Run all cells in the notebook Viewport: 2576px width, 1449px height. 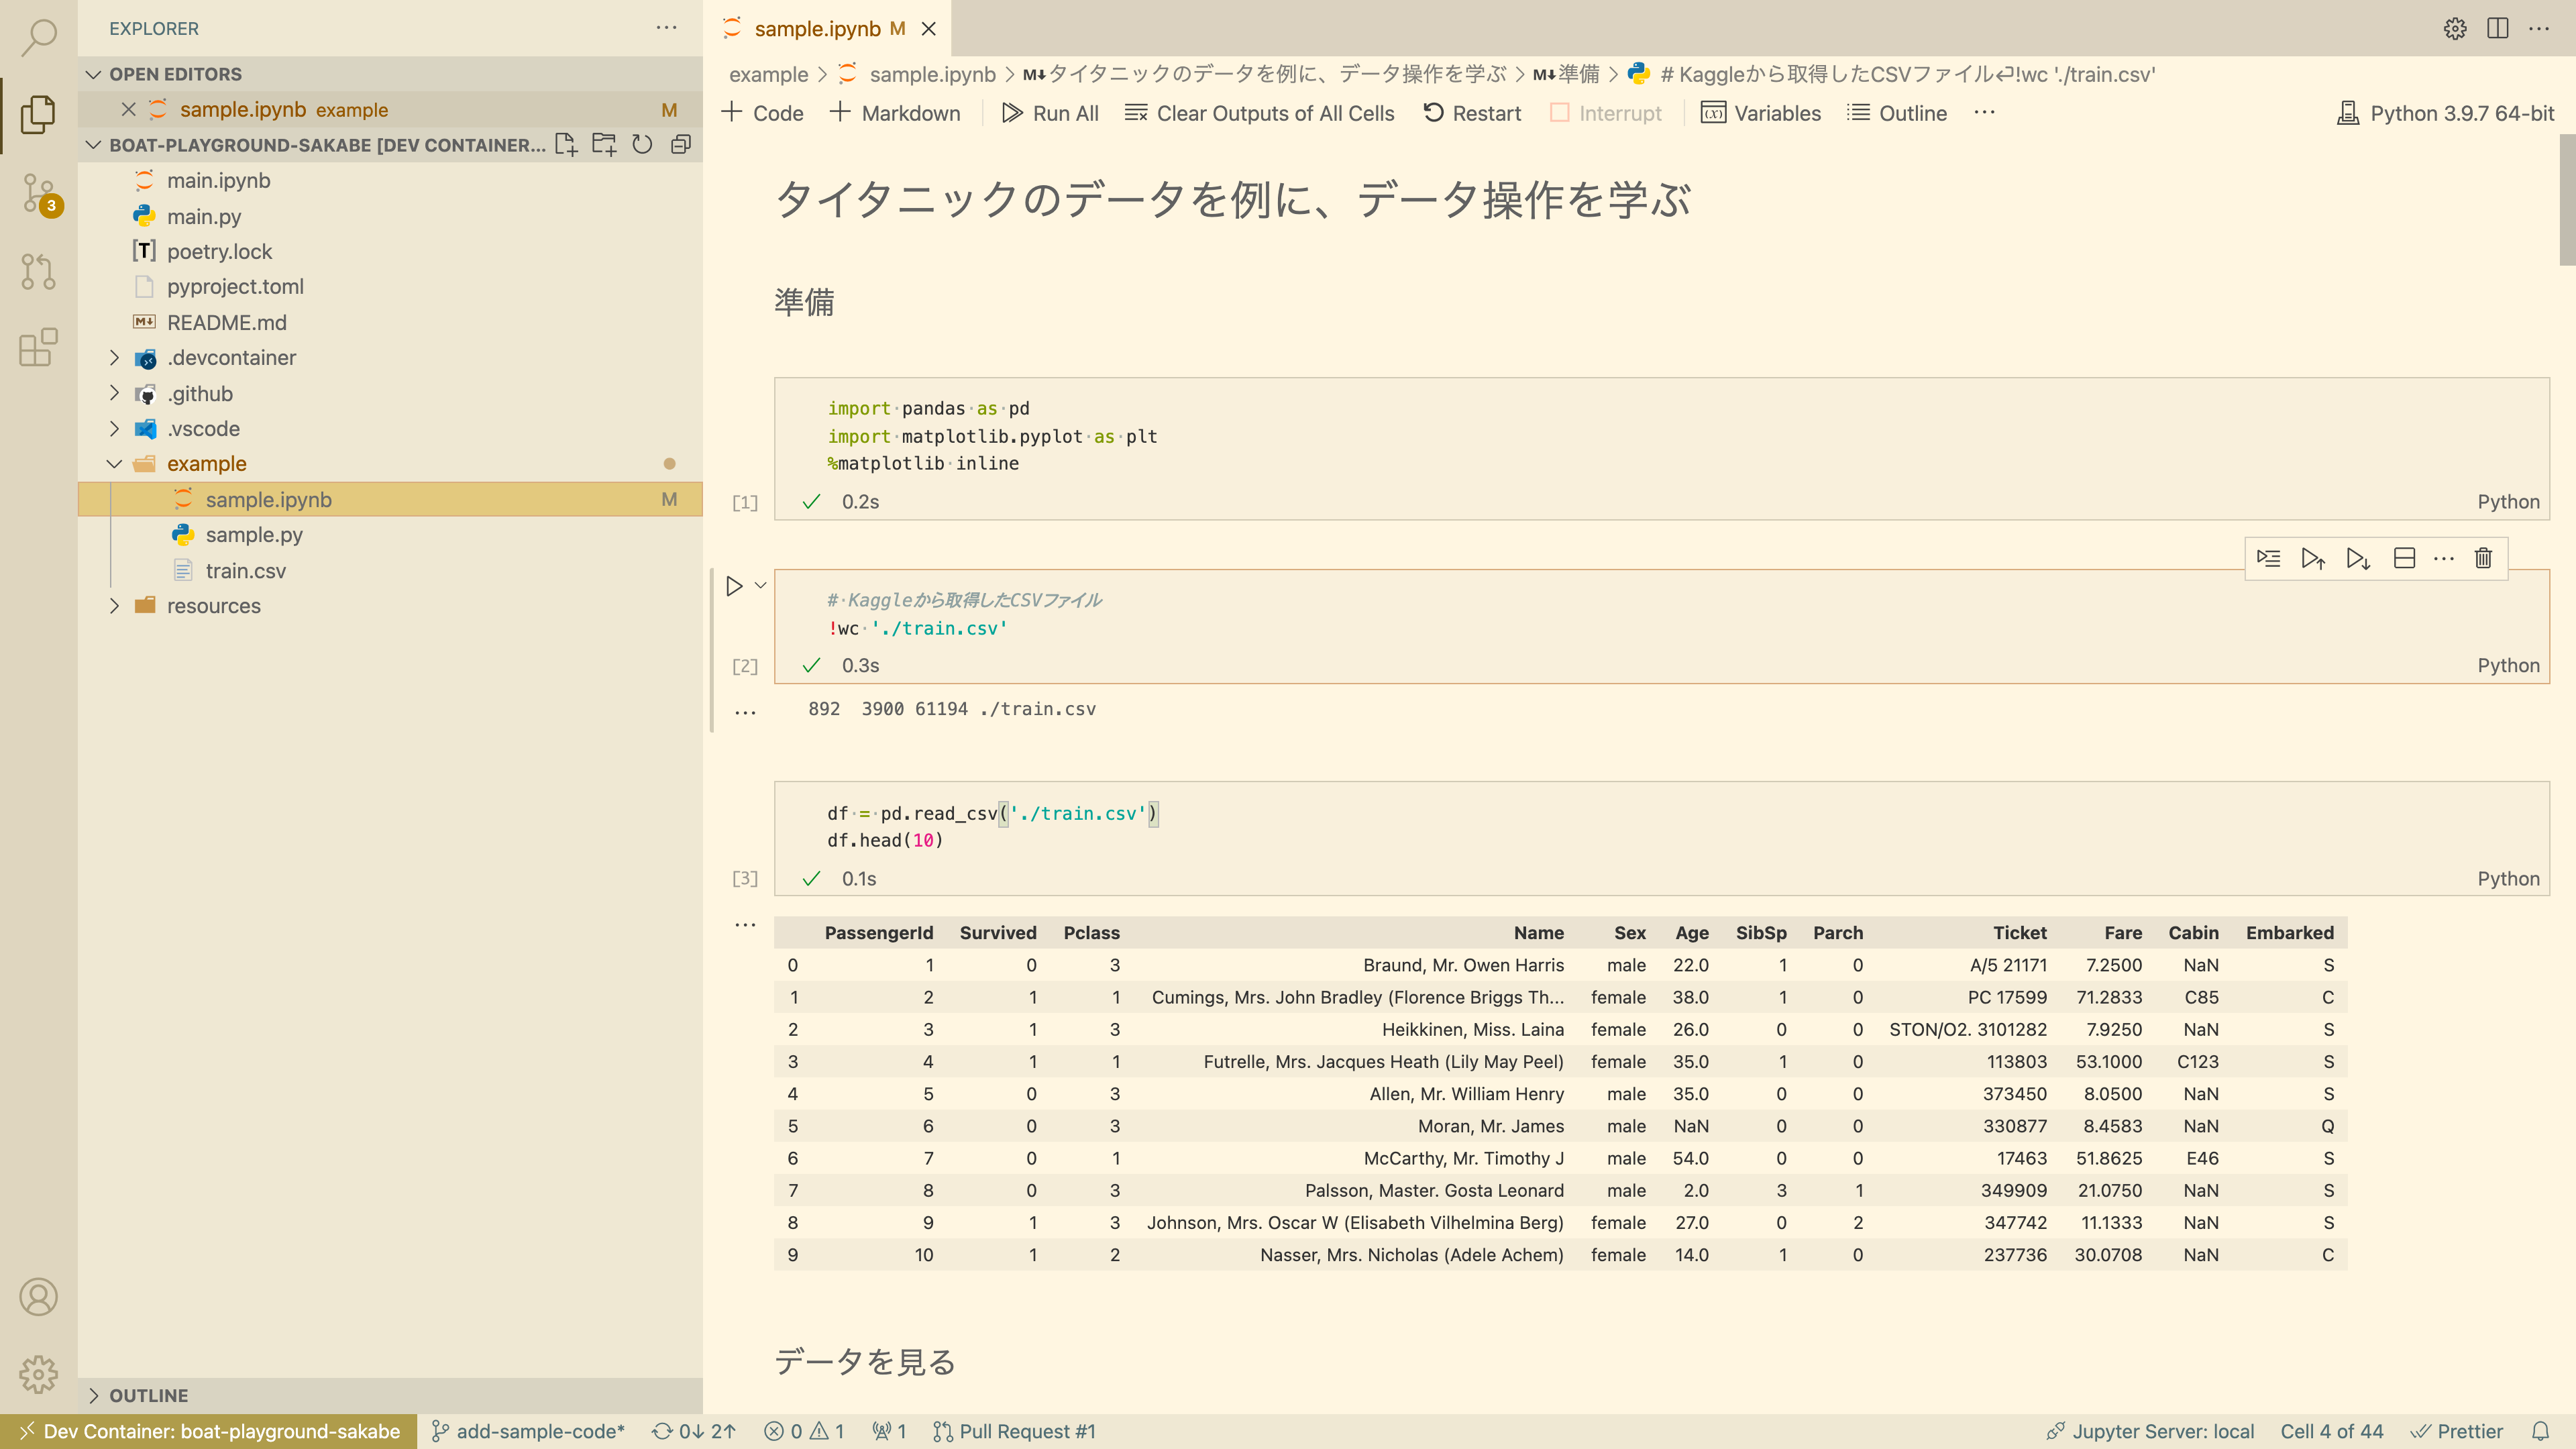pos(1049,113)
